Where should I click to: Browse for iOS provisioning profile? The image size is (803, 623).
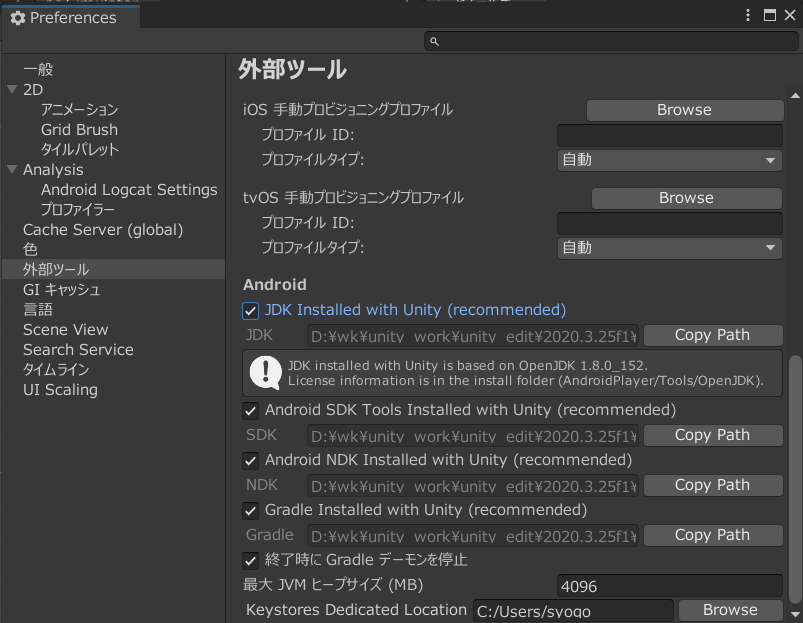[x=685, y=110]
